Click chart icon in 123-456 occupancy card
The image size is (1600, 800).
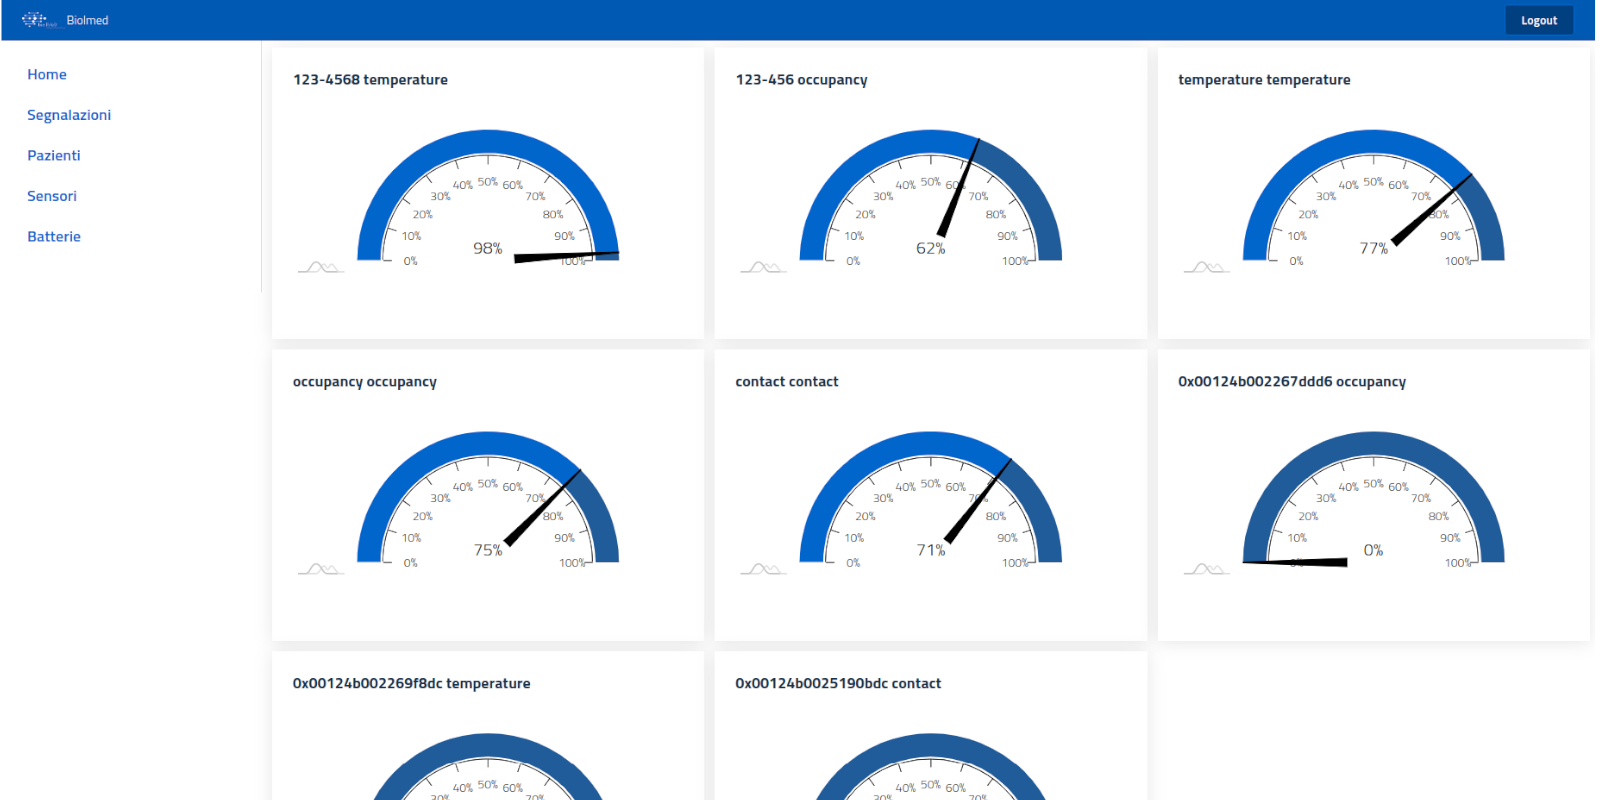763,267
